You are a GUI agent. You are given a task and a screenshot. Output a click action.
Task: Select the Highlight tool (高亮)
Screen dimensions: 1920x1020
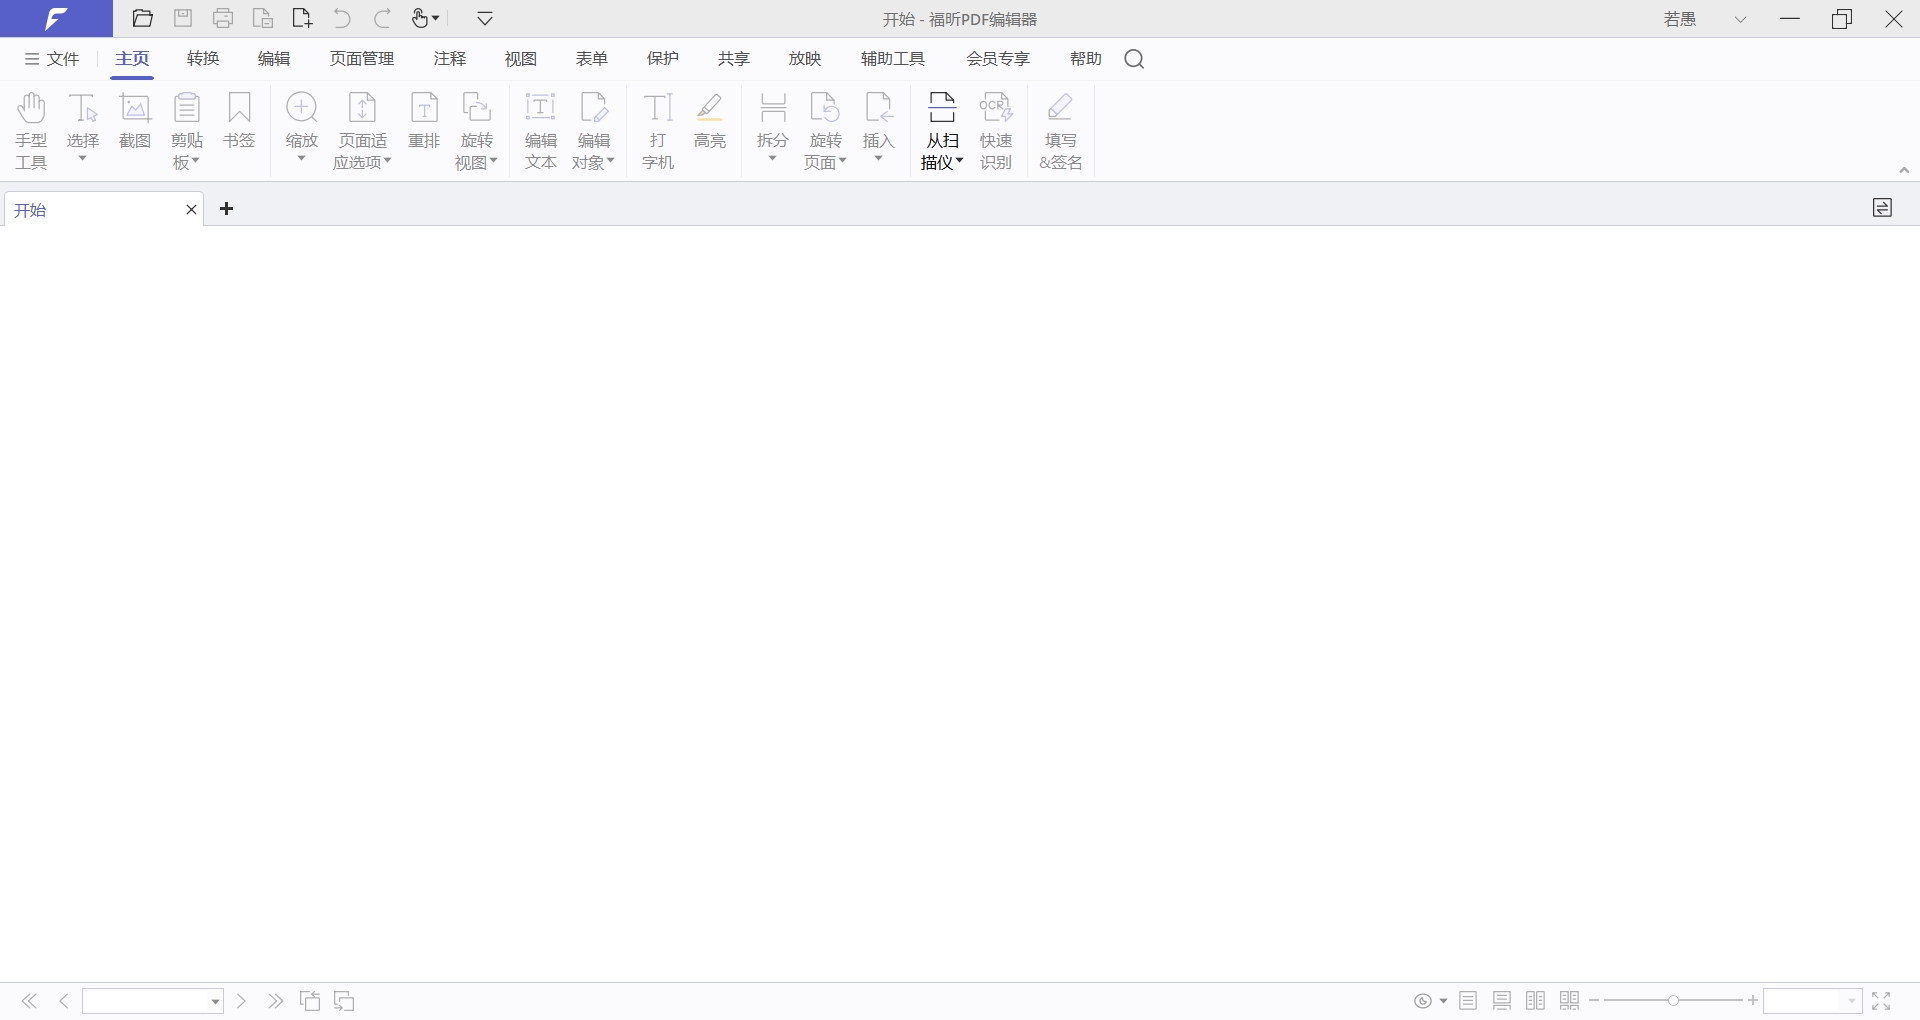710,121
